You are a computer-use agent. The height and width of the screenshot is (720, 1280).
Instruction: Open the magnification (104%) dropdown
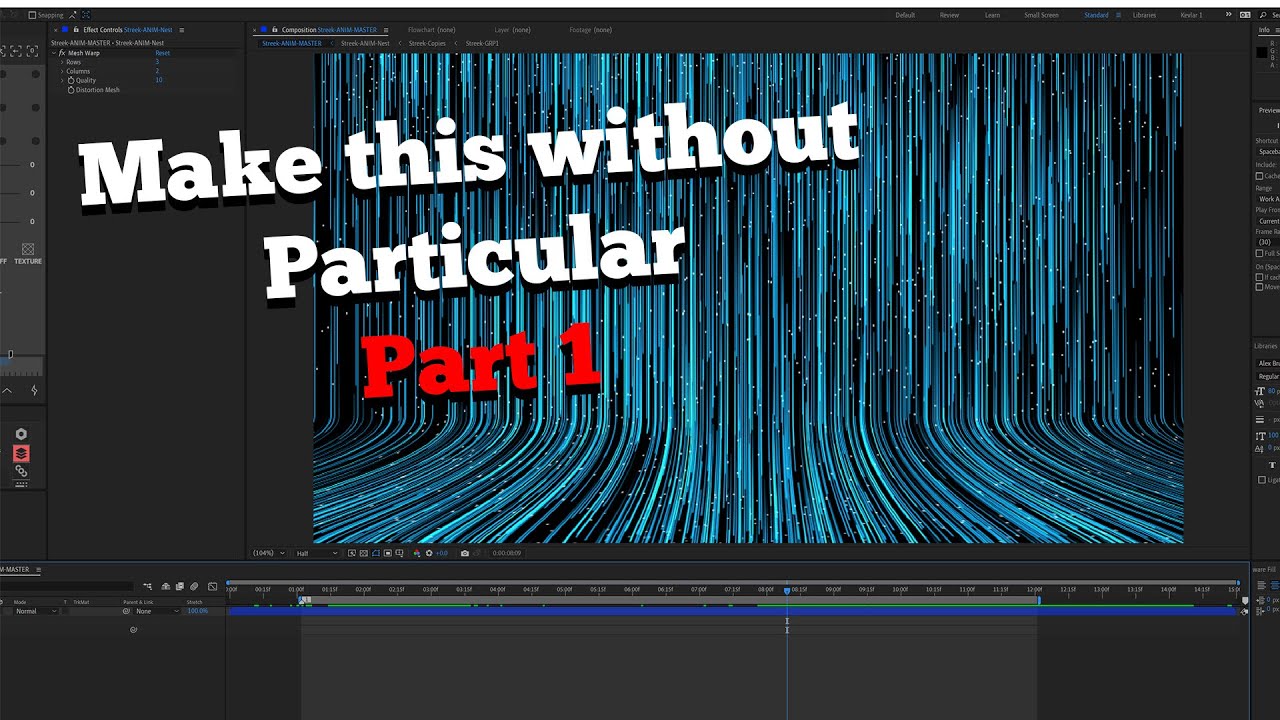[269, 553]
